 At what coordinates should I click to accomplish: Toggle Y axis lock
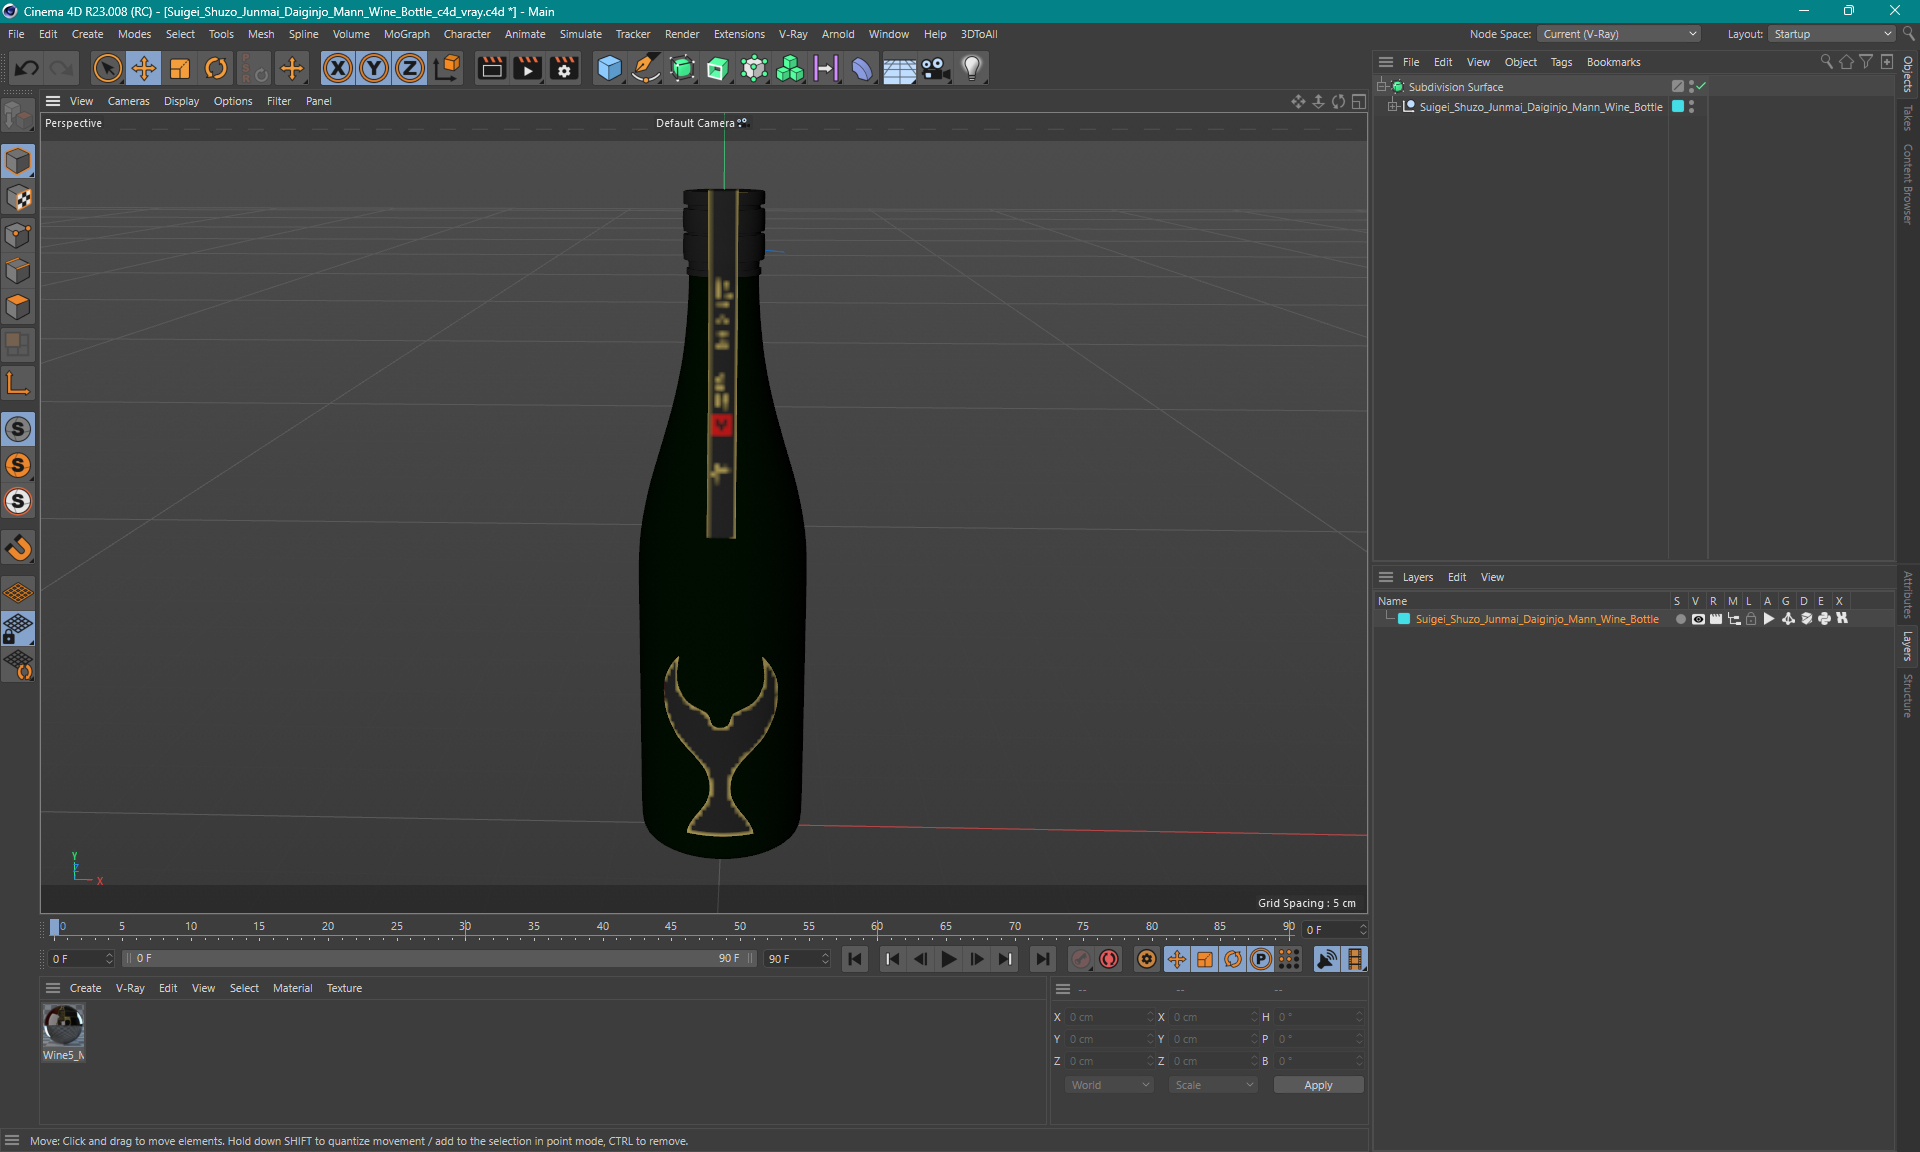click(x=374, y=68)
